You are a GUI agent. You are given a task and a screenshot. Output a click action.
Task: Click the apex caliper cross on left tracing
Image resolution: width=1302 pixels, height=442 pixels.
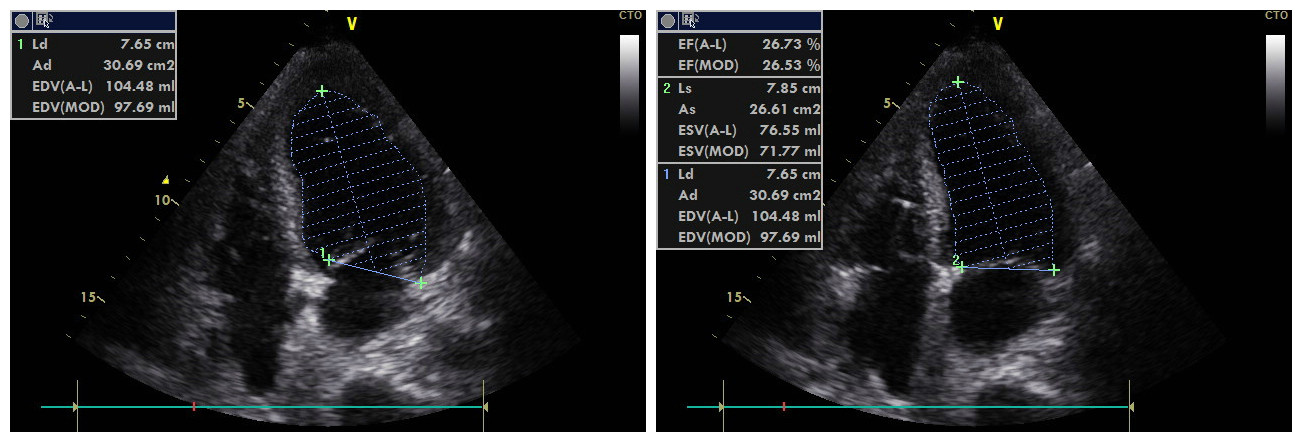pos(321,91)
